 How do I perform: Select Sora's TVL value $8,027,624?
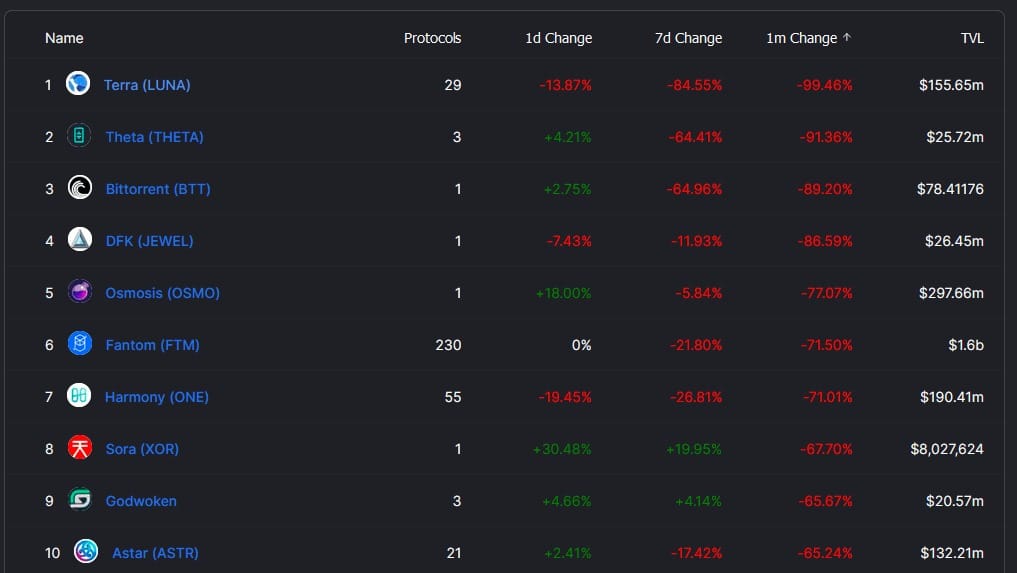947,448
